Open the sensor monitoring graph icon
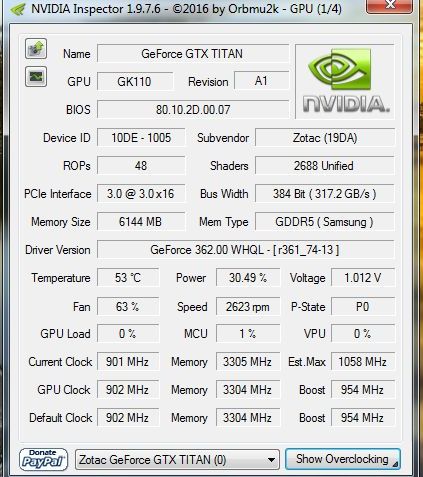Screen dimensions: 423x477 point(36,77)
